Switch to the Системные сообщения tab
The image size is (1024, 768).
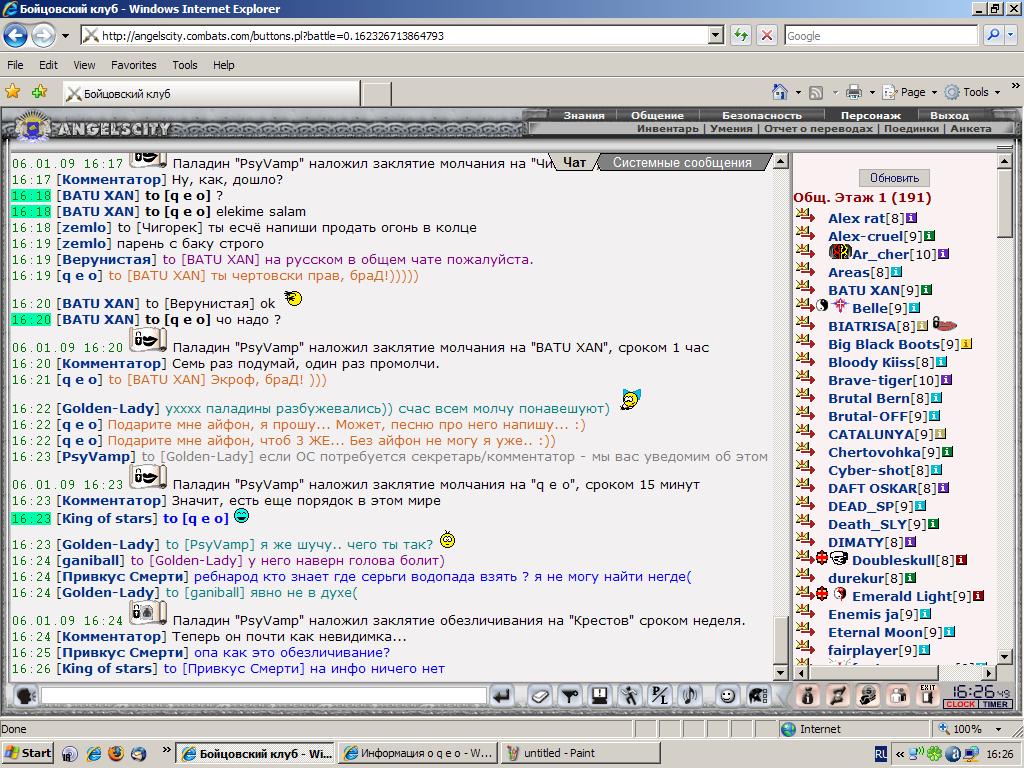pos(682,163)
